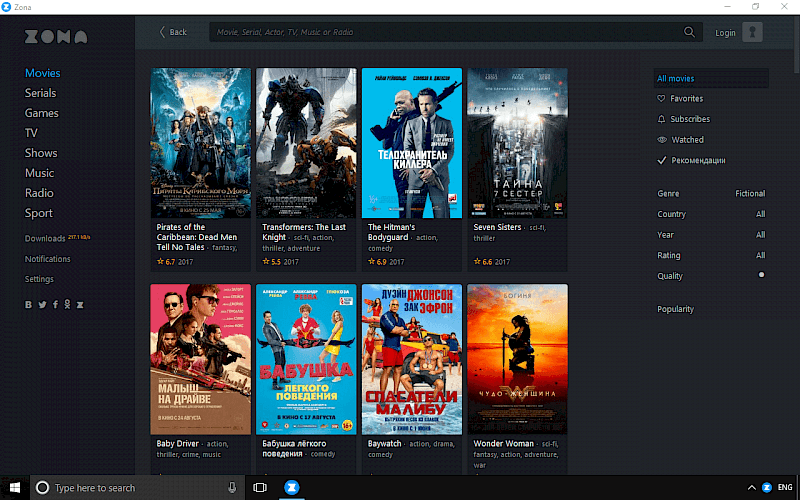Open Seven Sisters poster
Viewport: 800px width, 500px height.
coord(517,143)
